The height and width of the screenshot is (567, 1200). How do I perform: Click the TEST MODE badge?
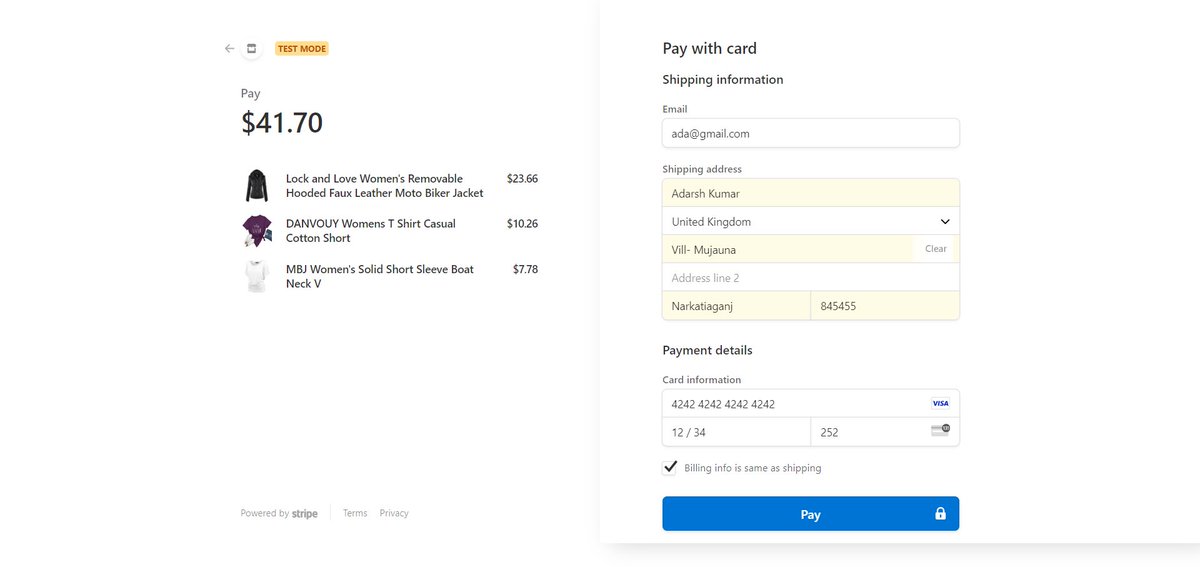[x=302, y=48]
